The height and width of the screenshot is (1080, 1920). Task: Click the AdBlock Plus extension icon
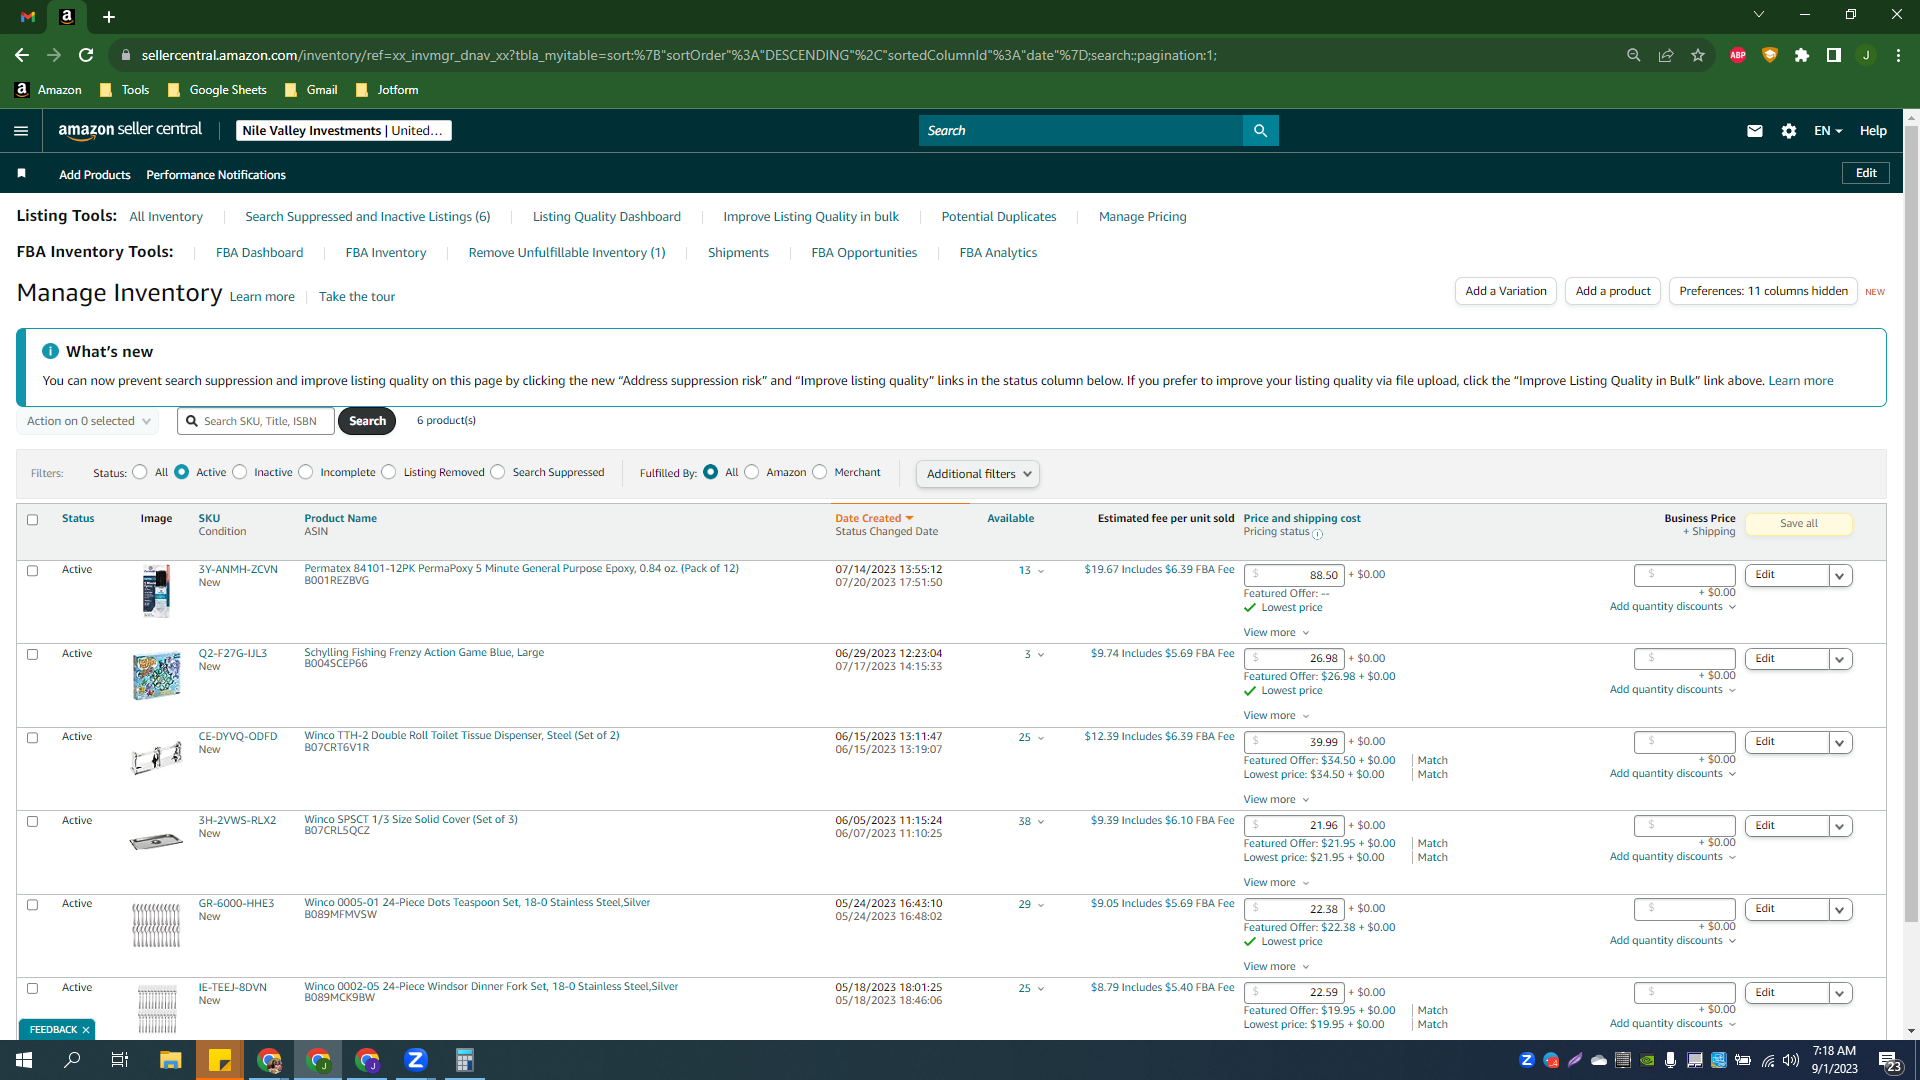[1738, 55]
